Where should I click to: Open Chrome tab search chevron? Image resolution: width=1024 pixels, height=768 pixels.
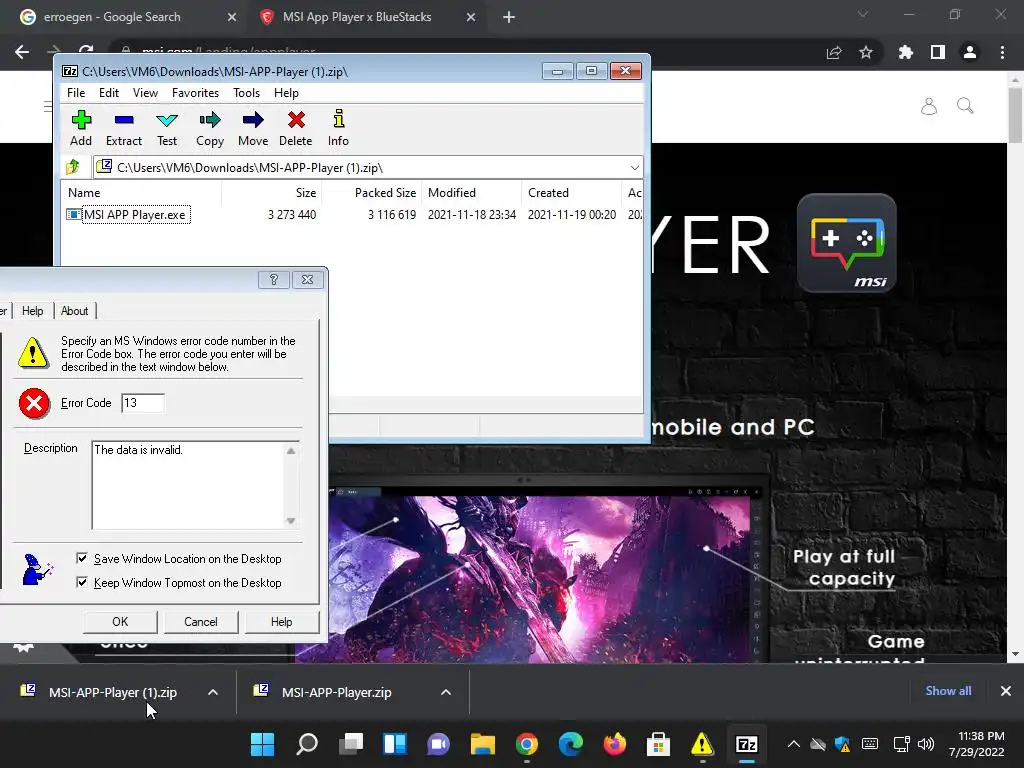863,14
